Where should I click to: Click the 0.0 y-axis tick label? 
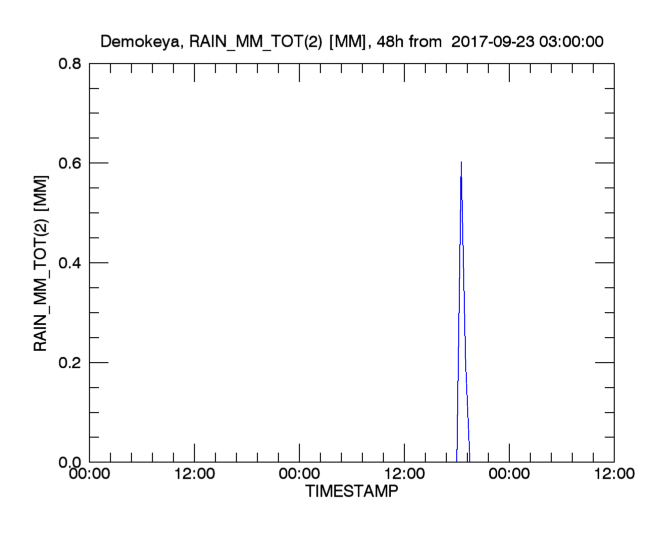tap(69, 461)
